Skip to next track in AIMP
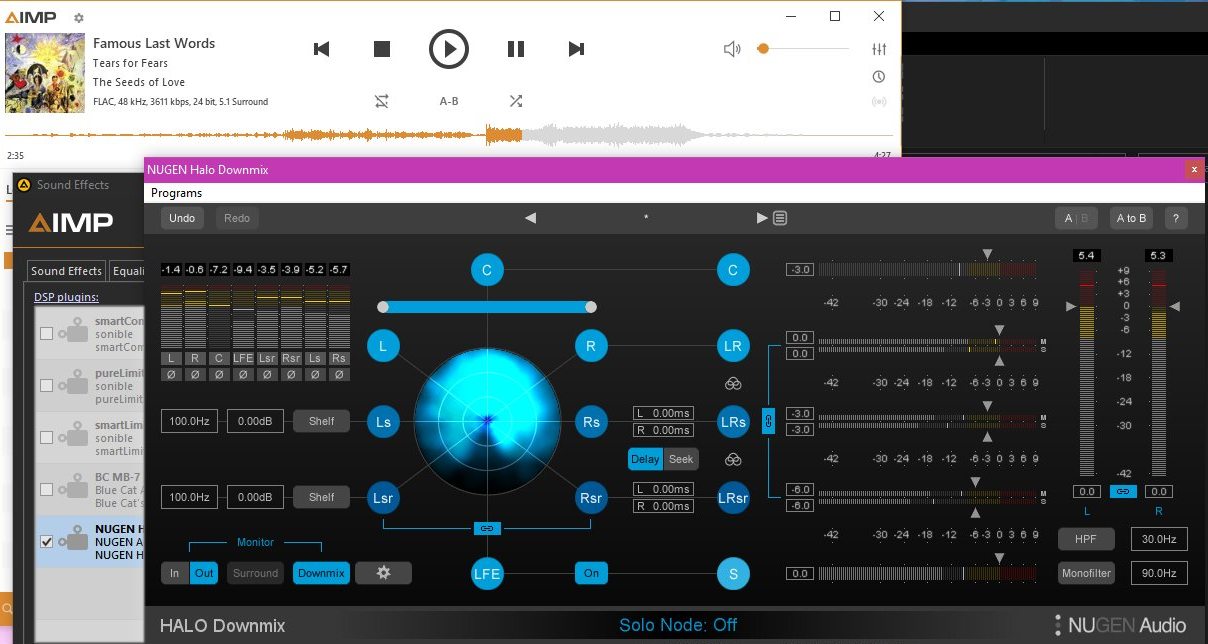 pyautogui.click(x=576, y=48)
